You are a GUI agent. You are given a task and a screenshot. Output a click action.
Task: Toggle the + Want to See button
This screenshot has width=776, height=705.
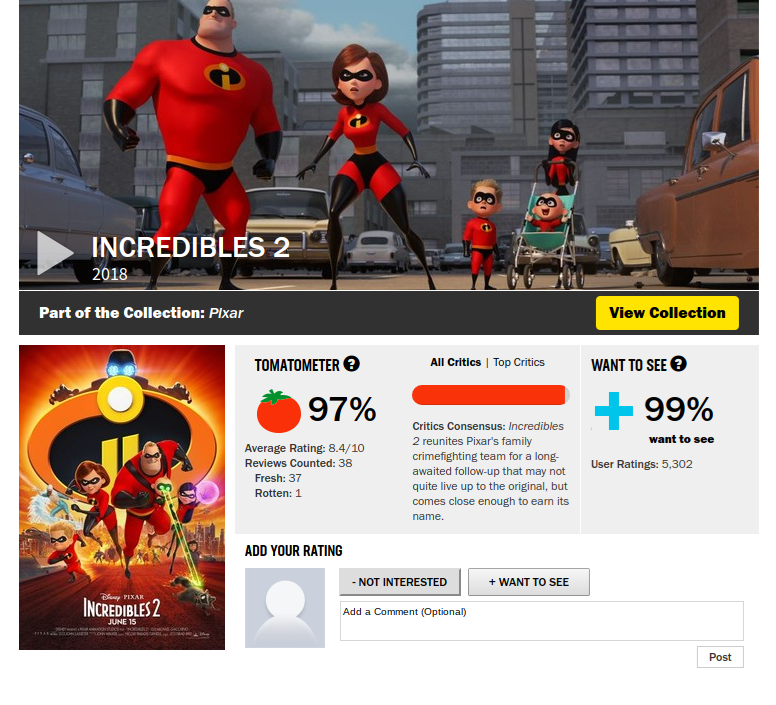point(529,582)
